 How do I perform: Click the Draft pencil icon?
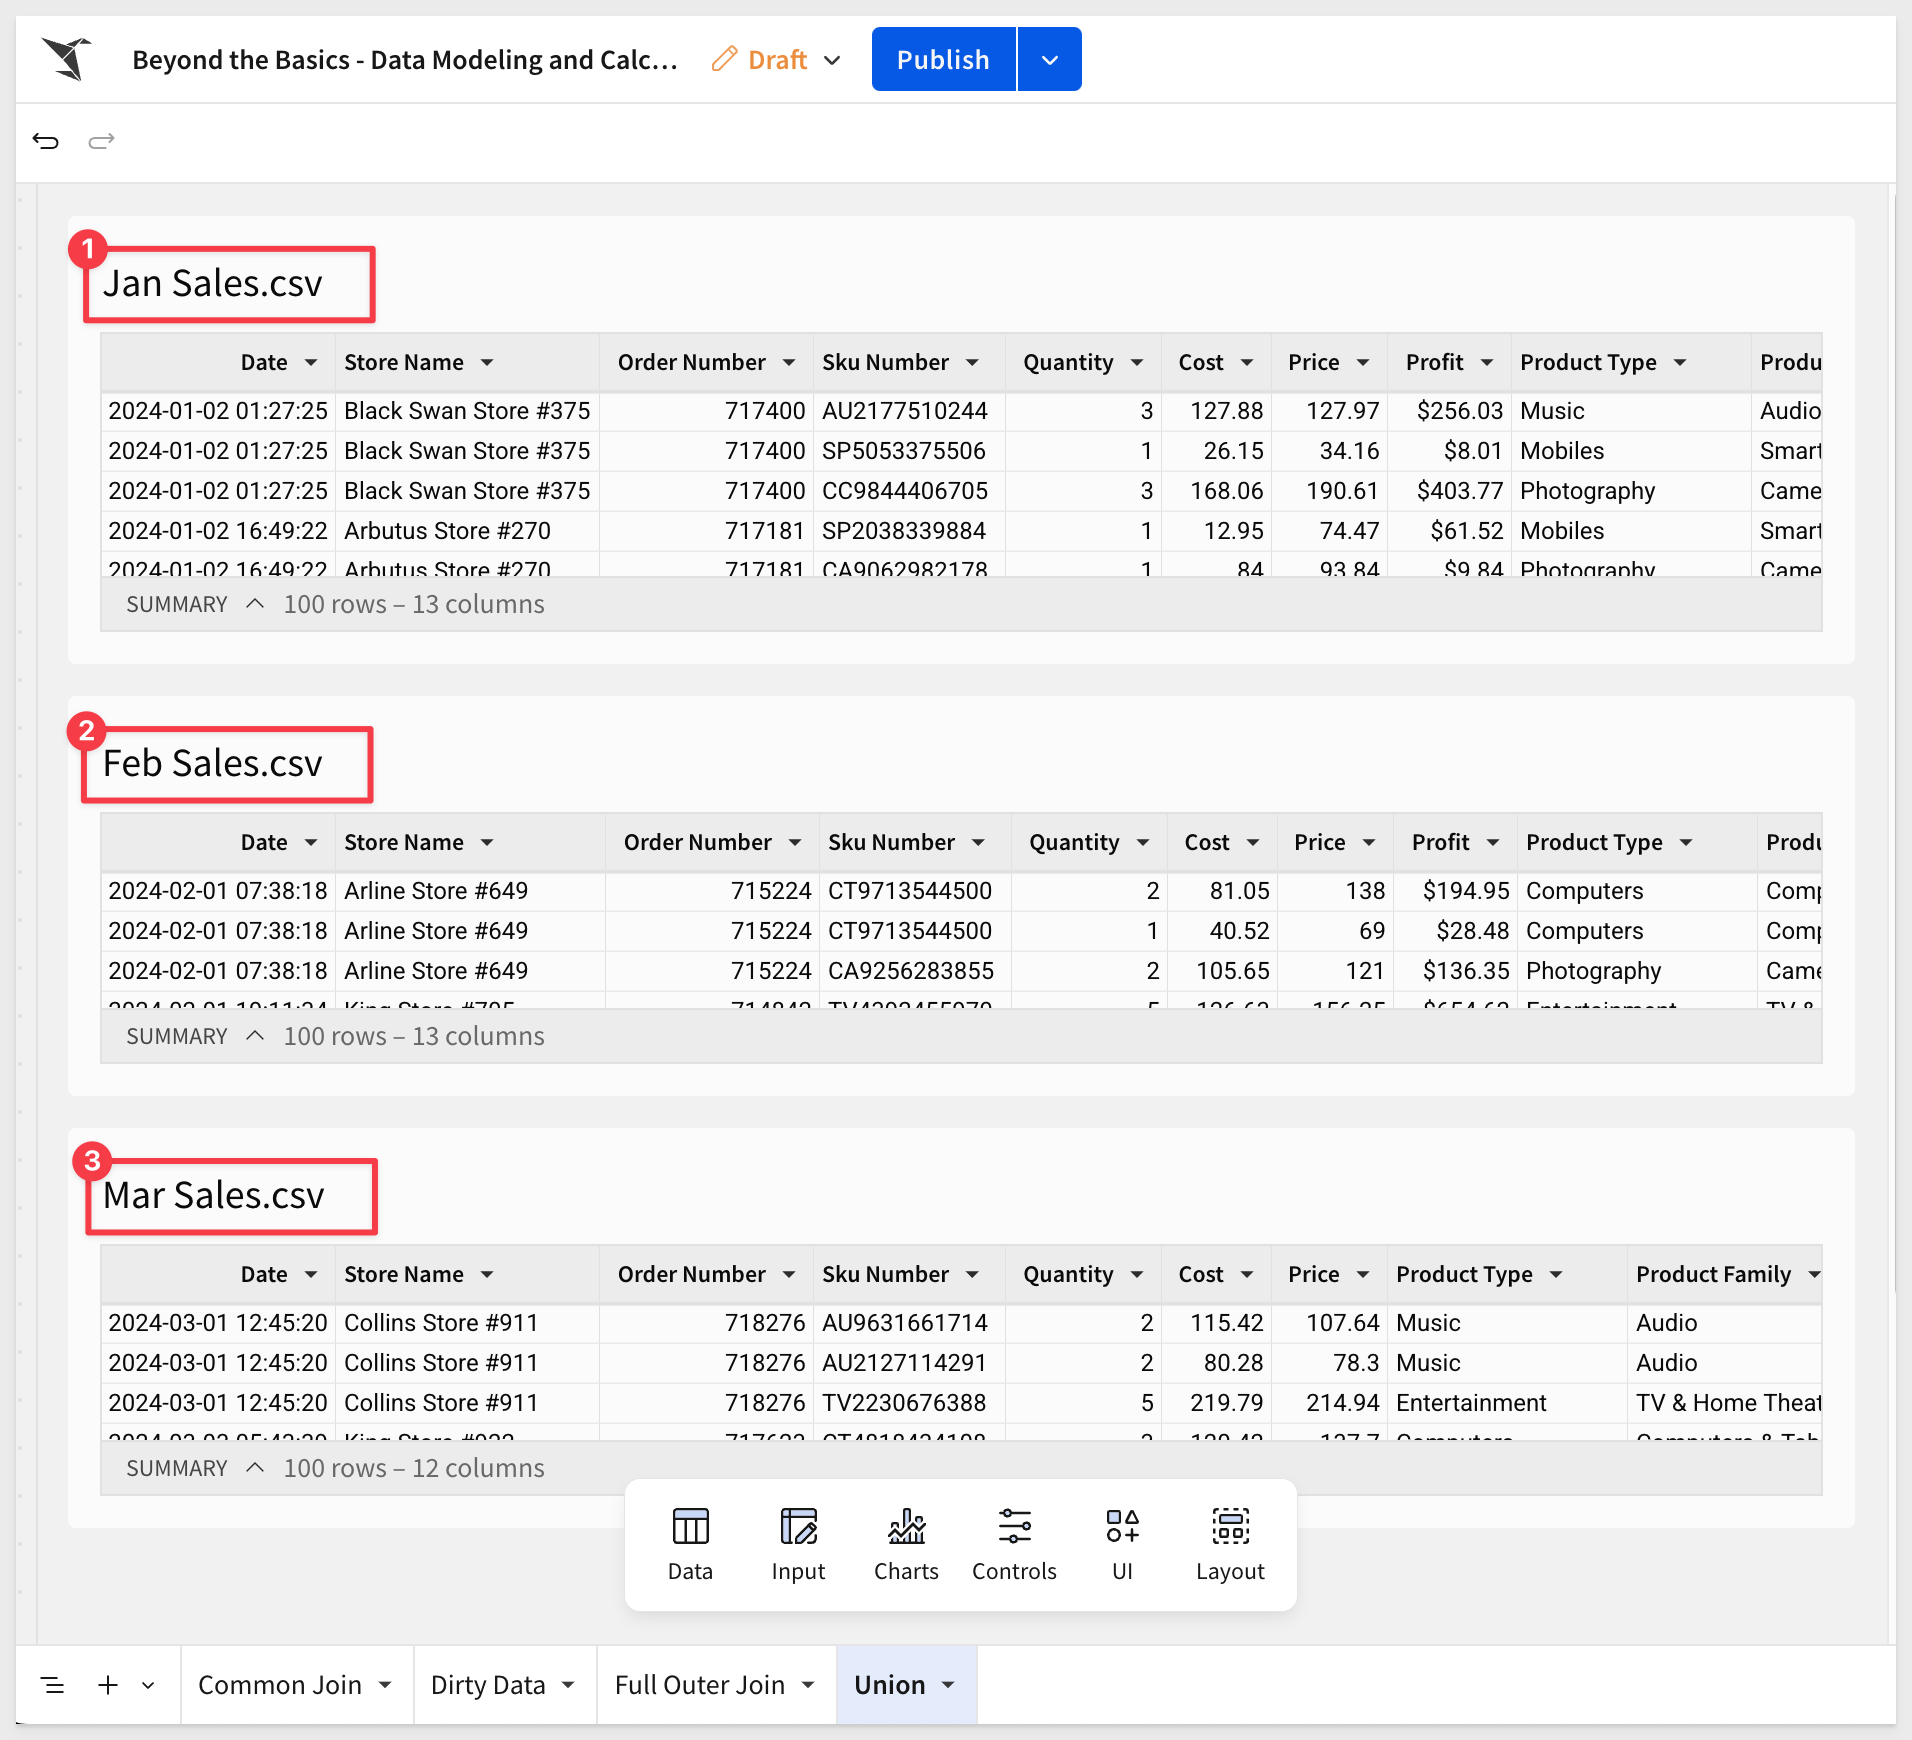(724, 59)
